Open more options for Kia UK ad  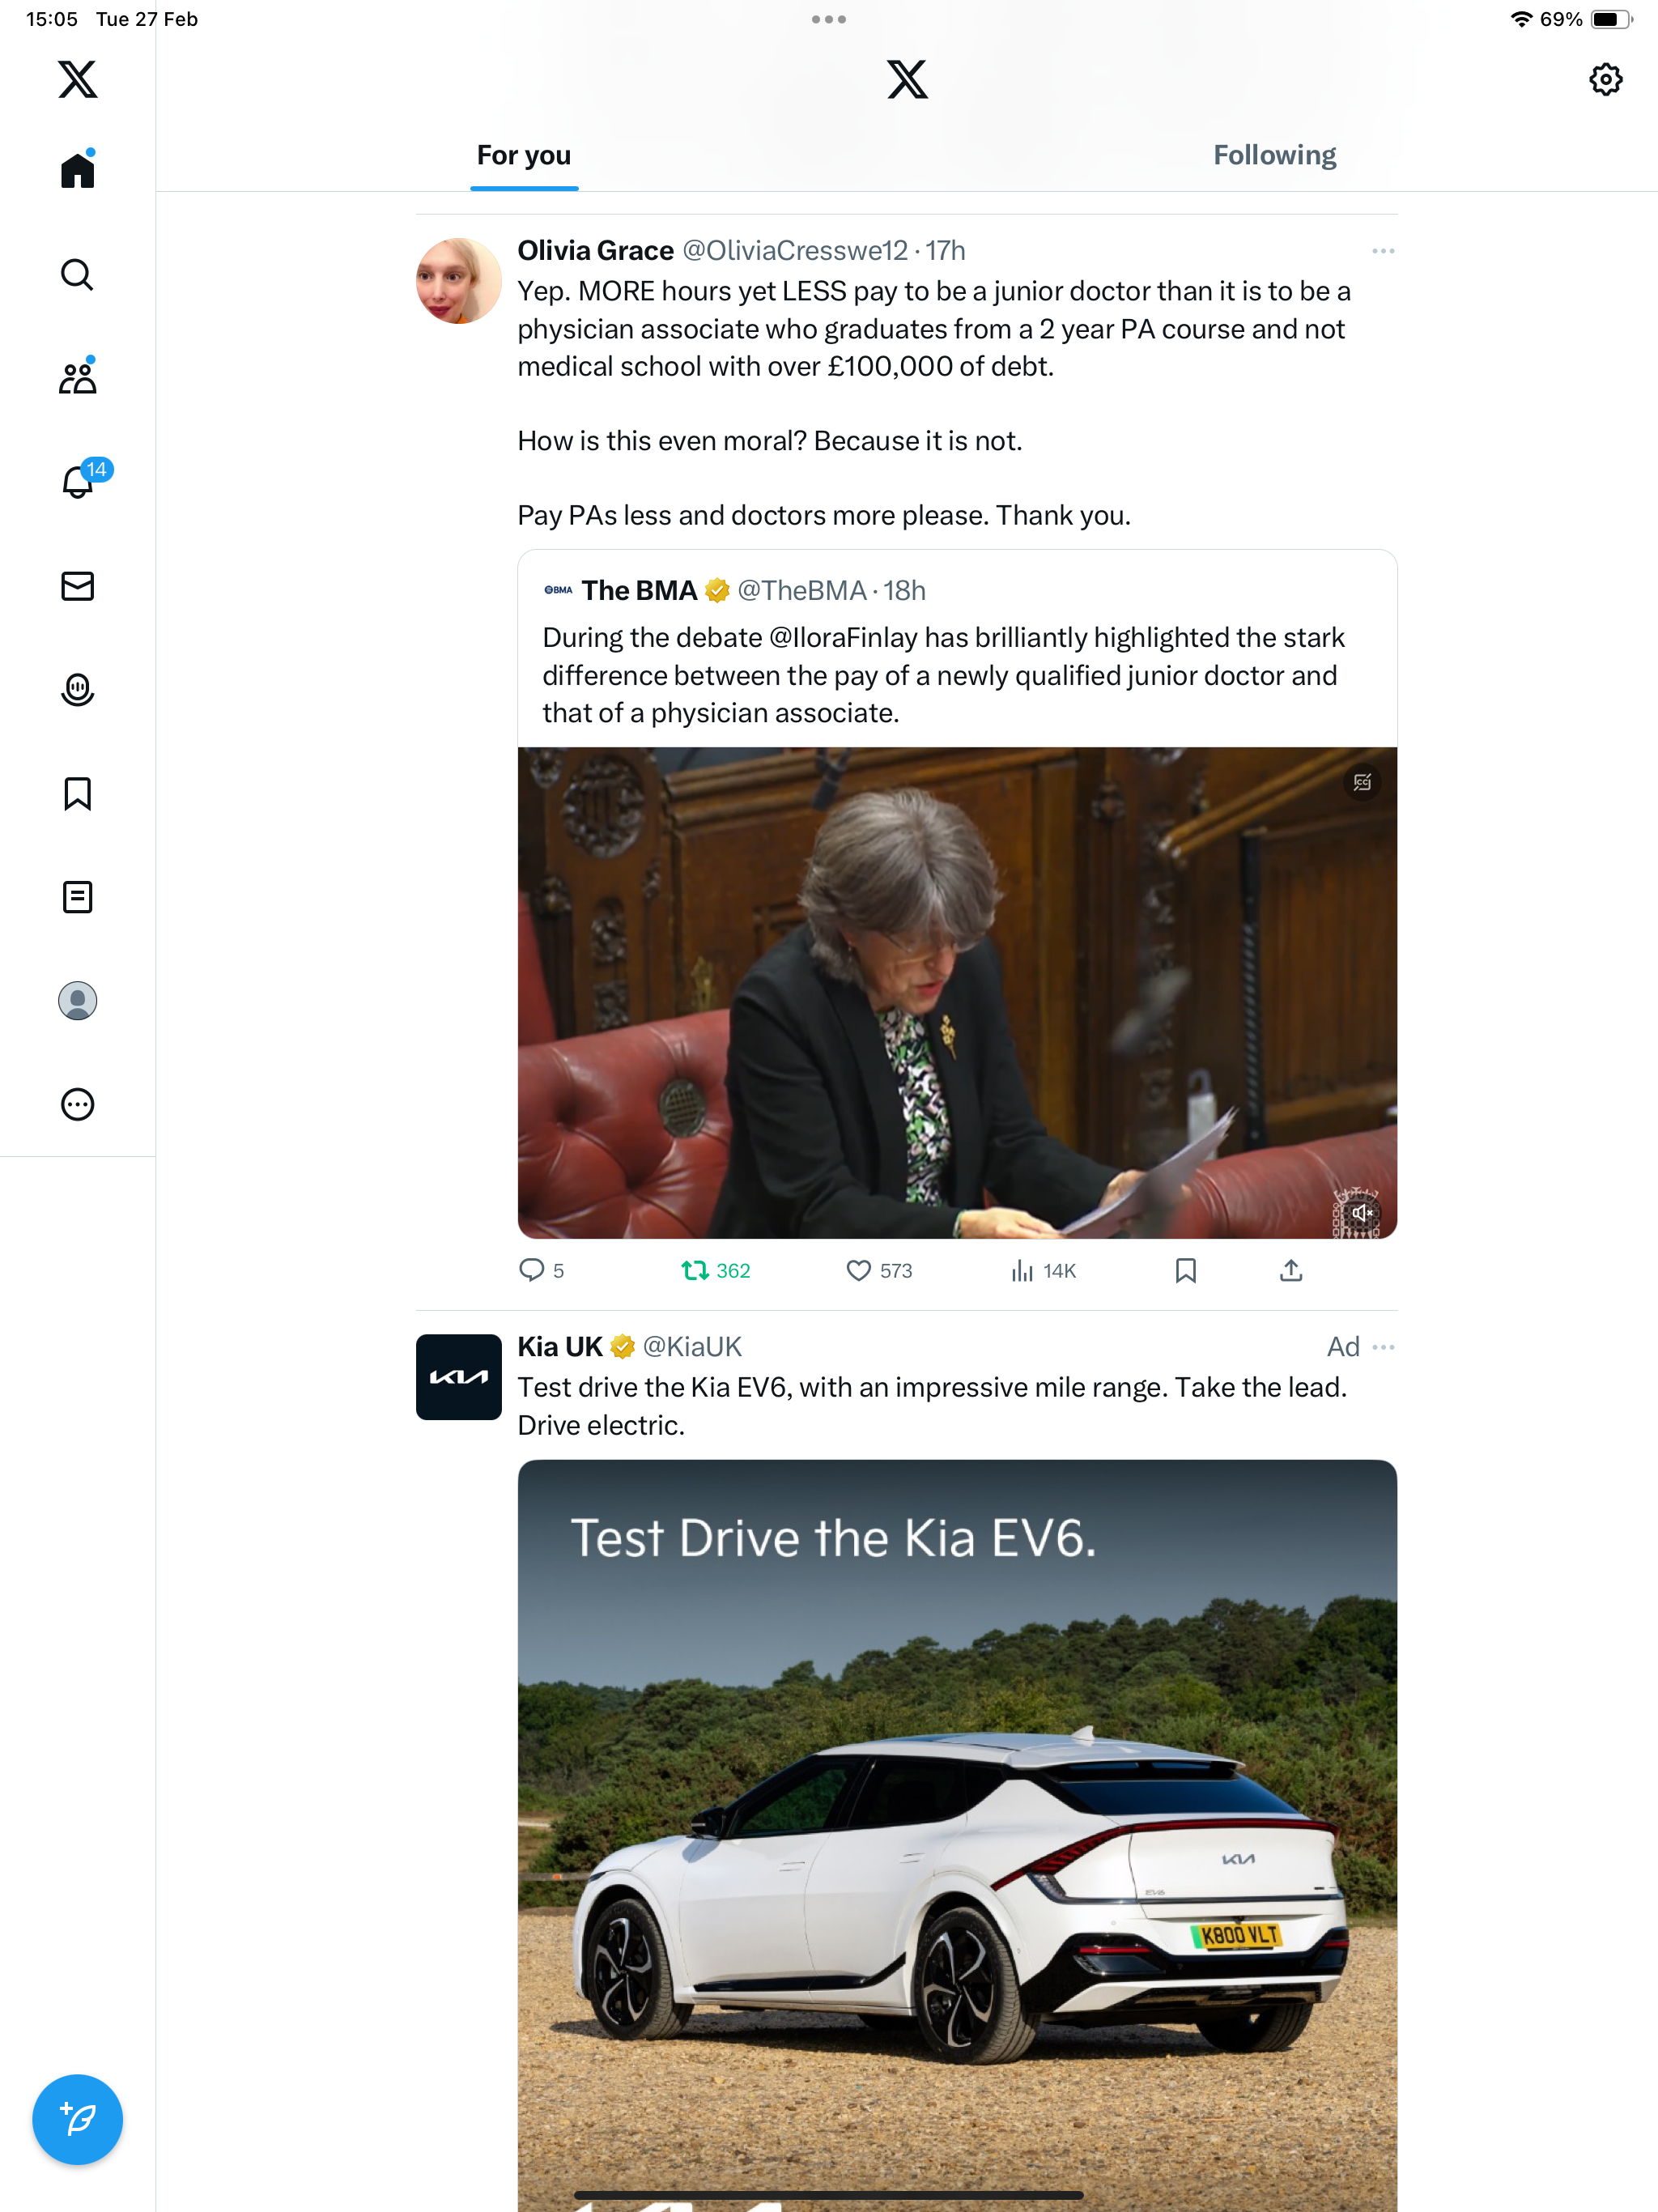tap(1383, 1347)
